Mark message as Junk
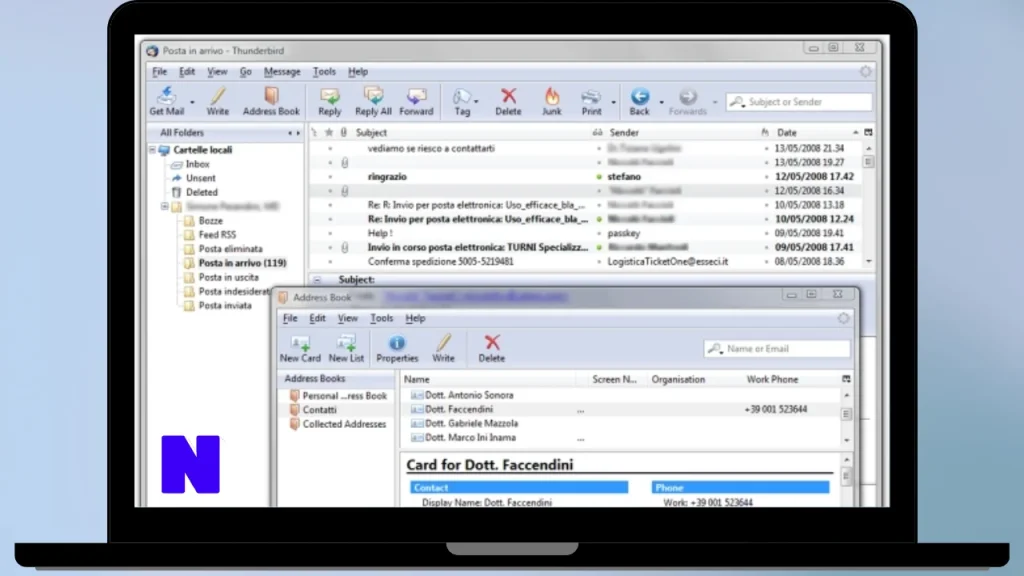Image resolution: width=1024 pixels, height=576 pixels. tap(552, 102)
